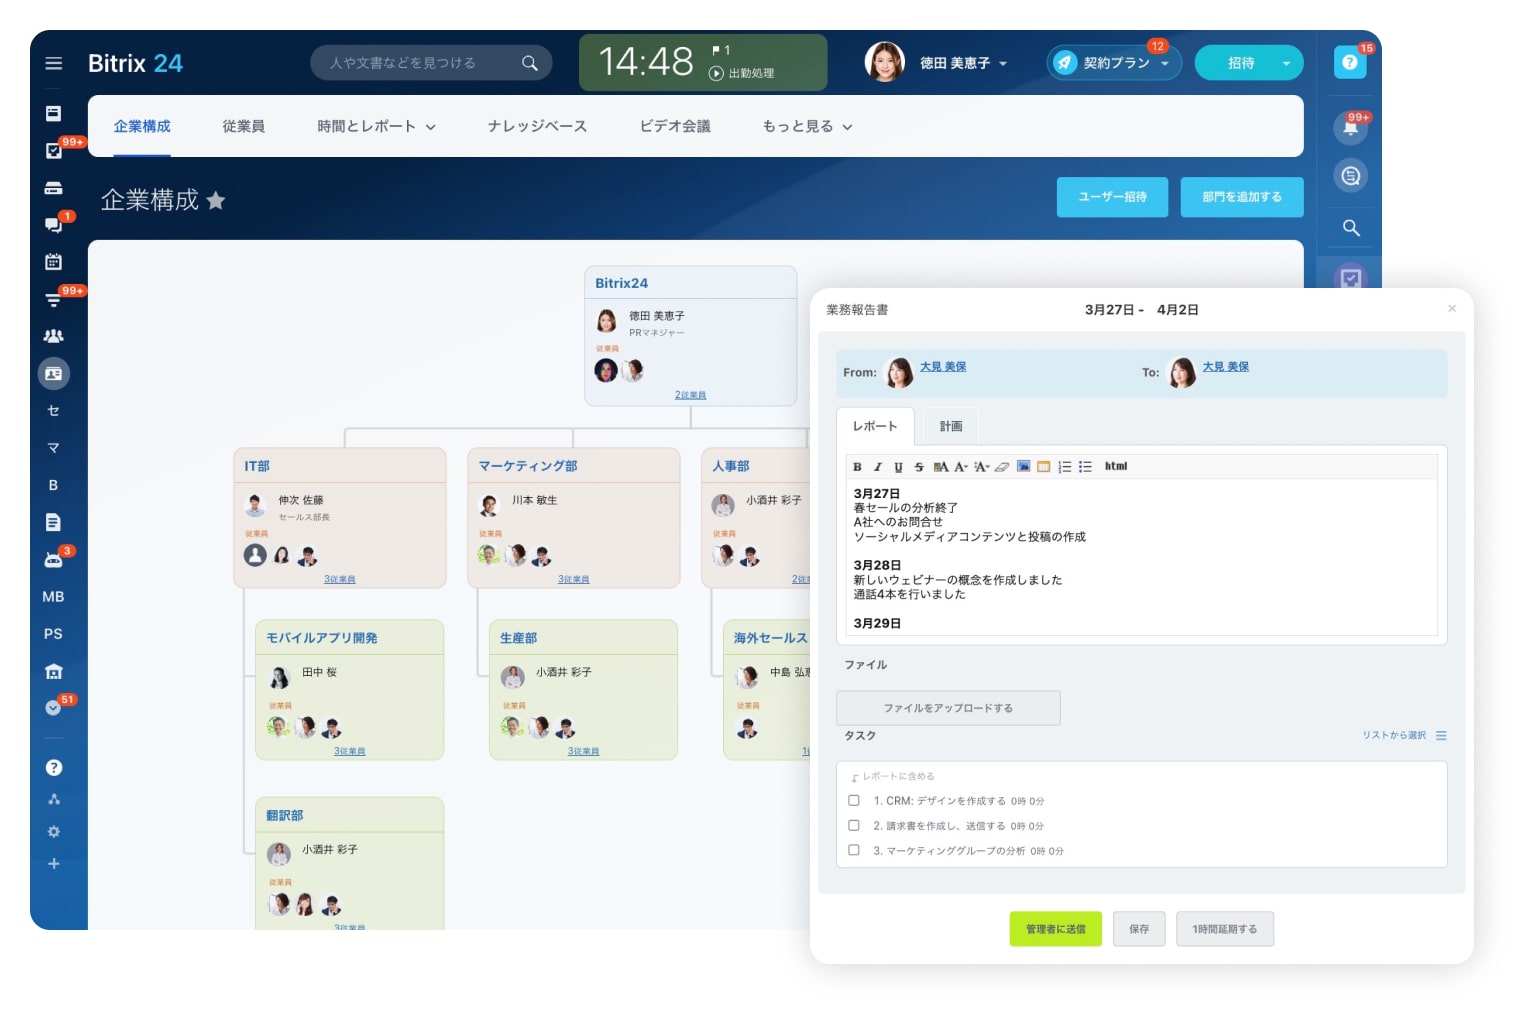Open font size dropdown in editor
Viewport: 1524px width, 1014px height.
[982, 467]
